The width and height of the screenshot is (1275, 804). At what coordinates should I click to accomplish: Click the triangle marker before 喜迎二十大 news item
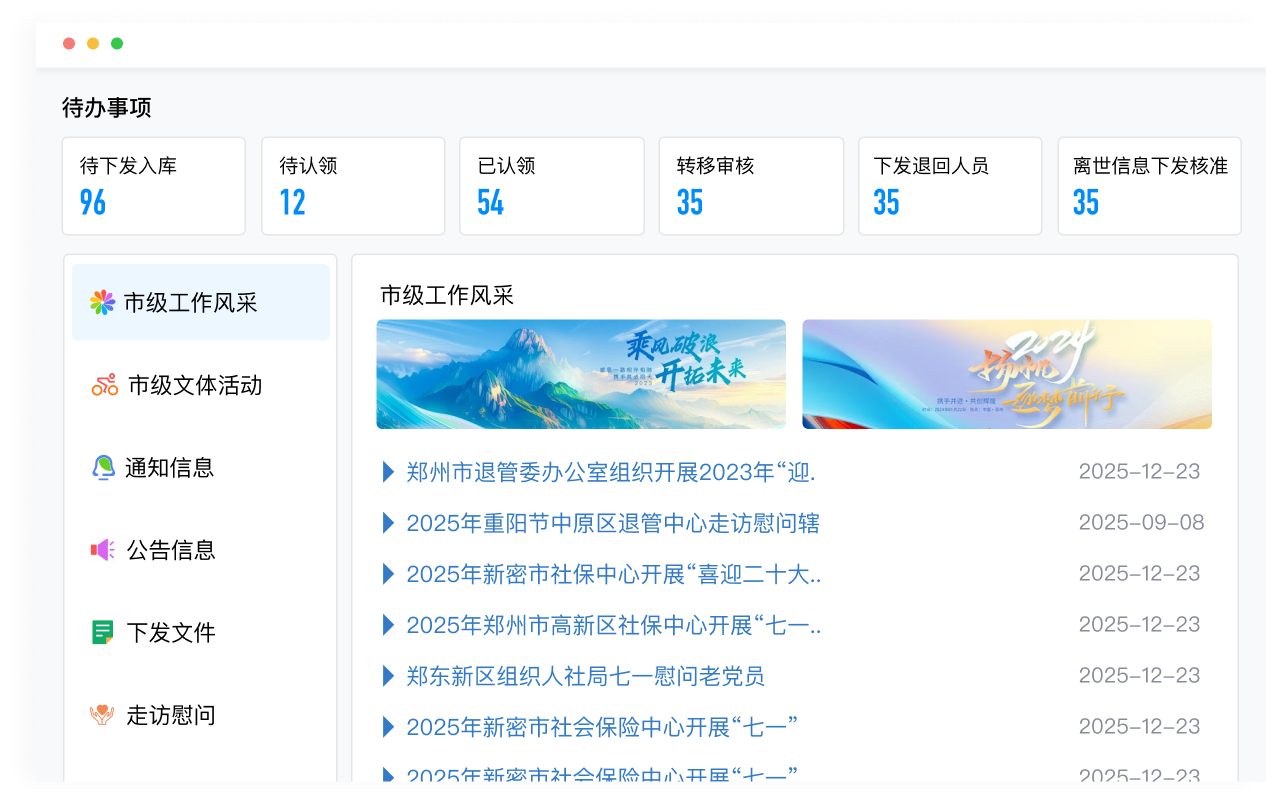pos(388,574)
